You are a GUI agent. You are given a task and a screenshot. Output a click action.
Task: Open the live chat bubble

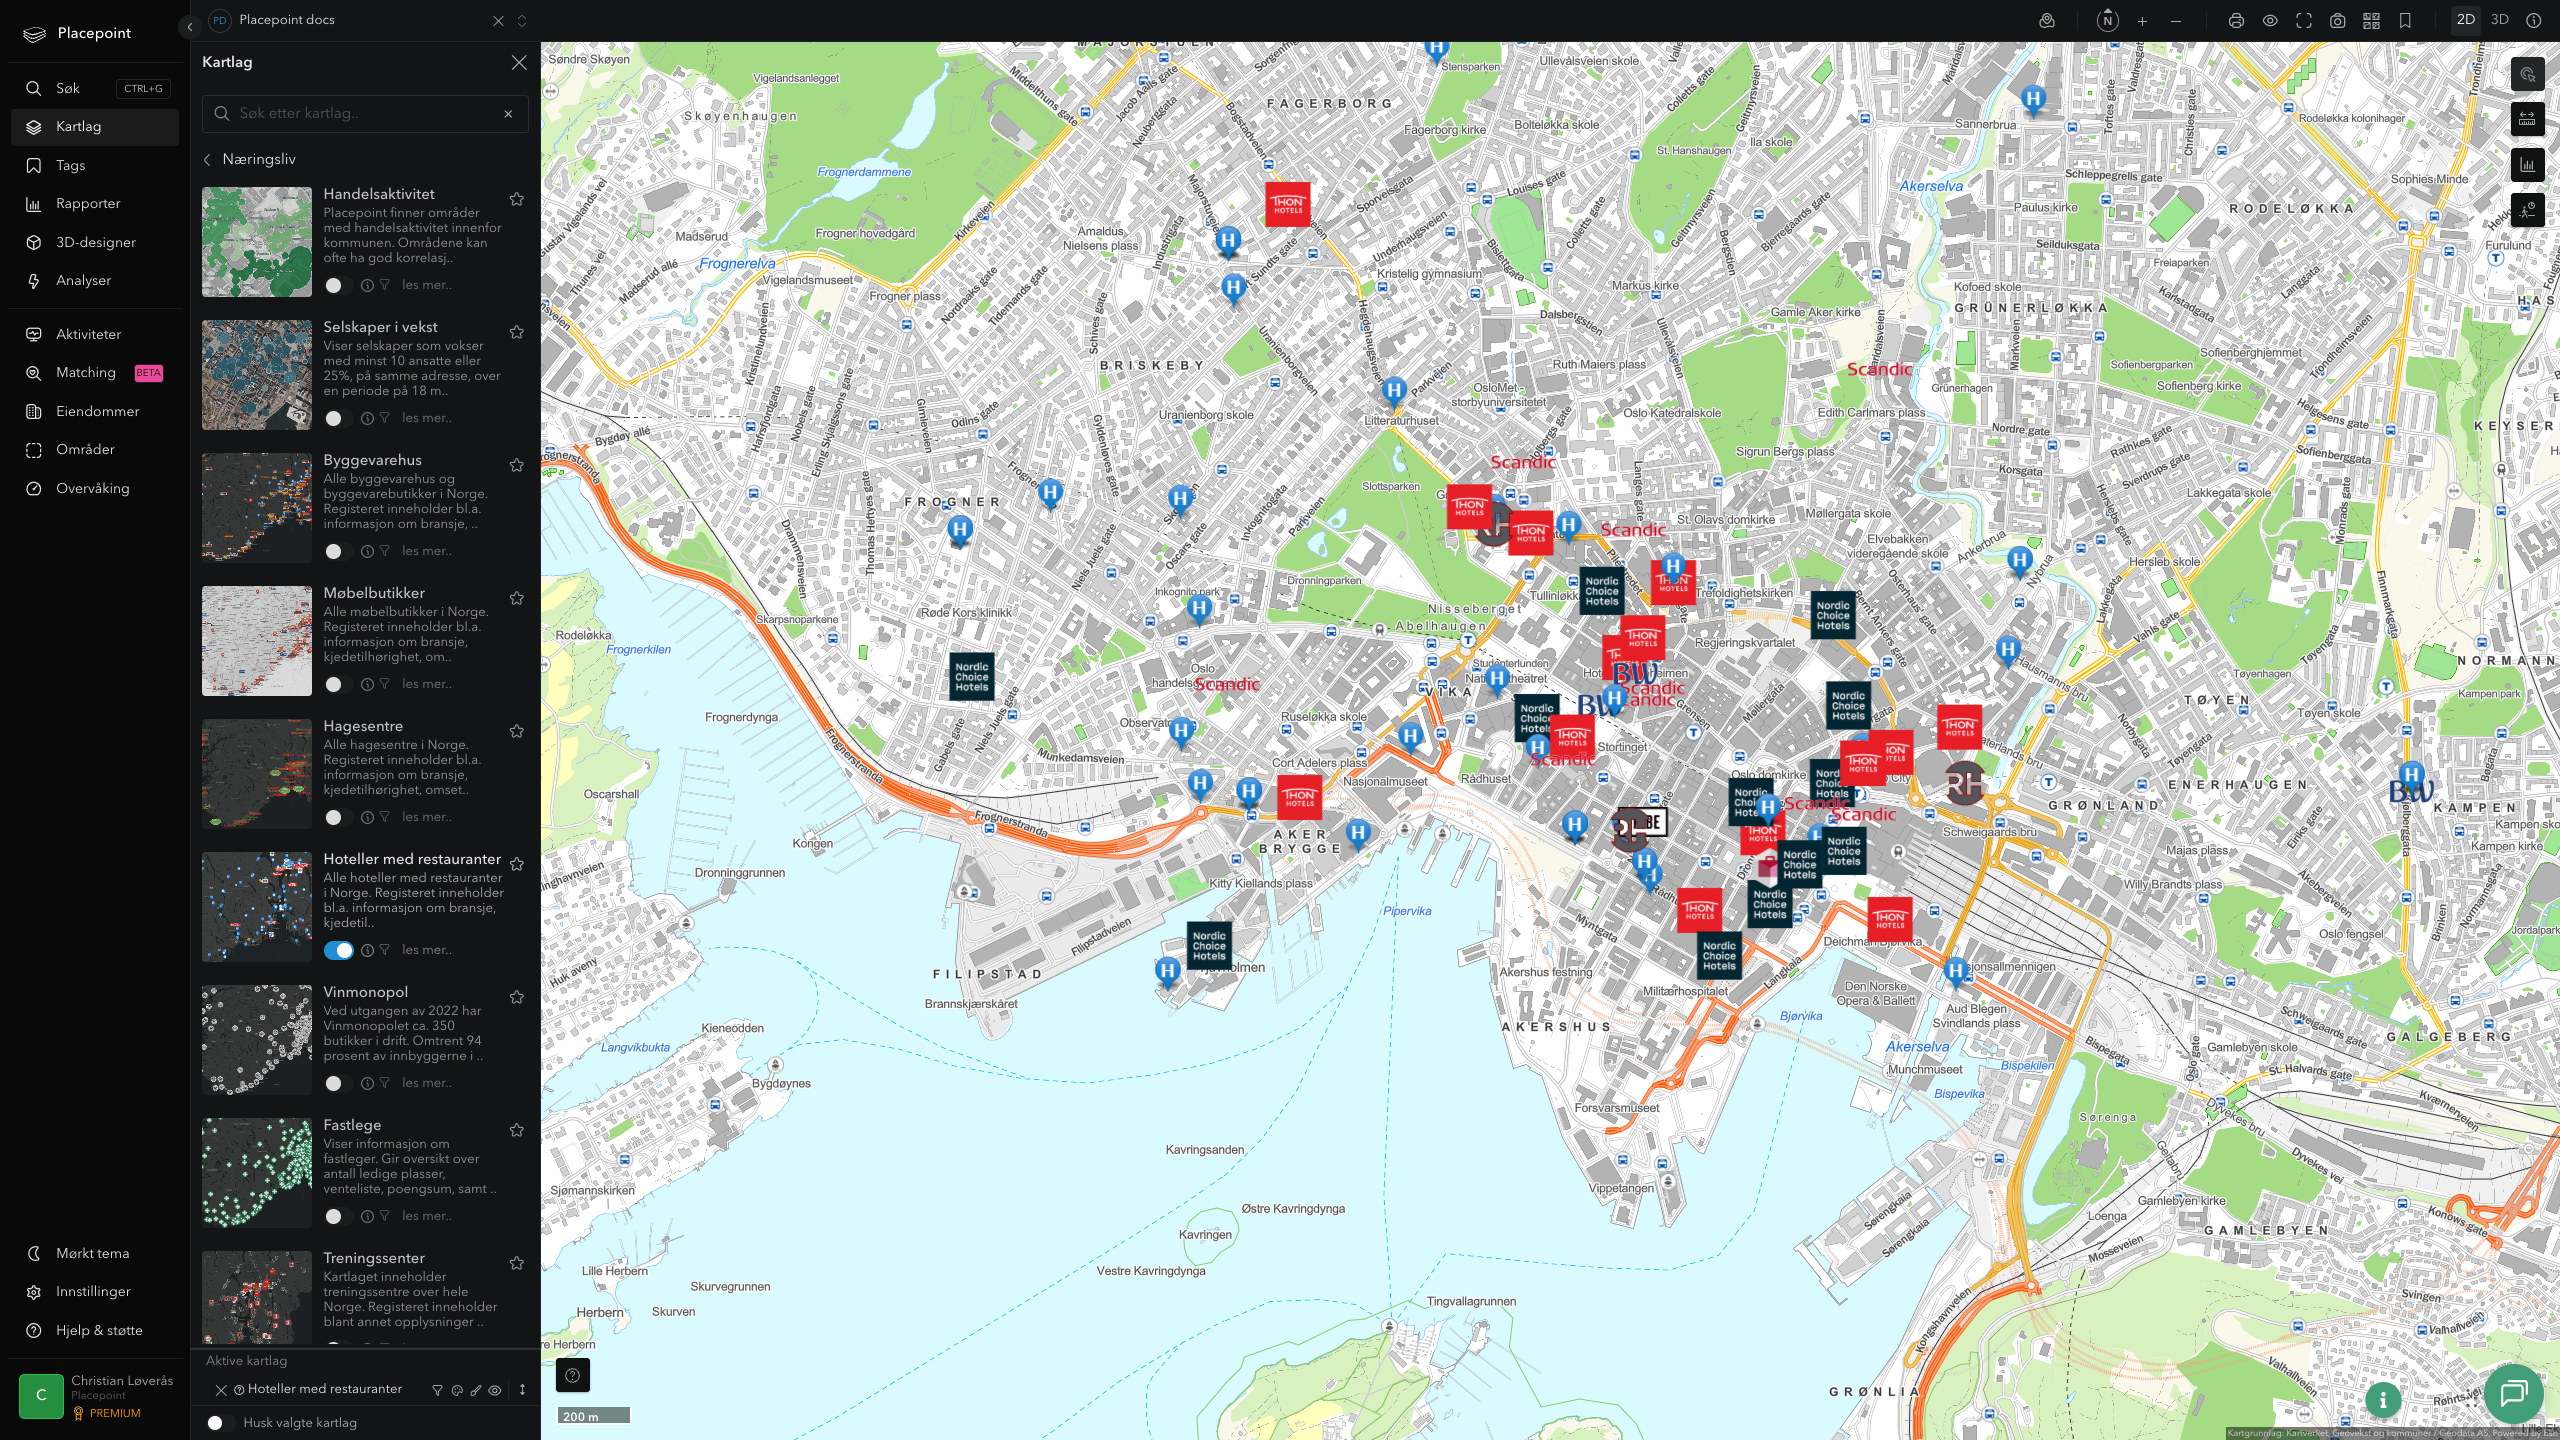coord(2514,1393)
